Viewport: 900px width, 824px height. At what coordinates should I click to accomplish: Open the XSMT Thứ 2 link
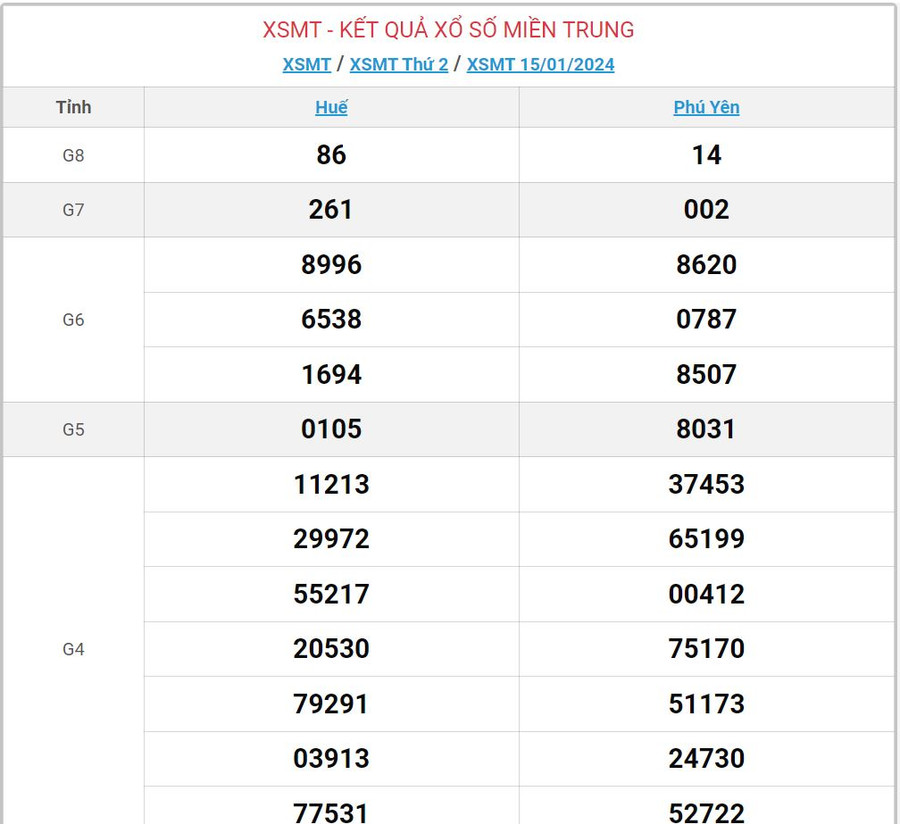click(x=398, y=64)
